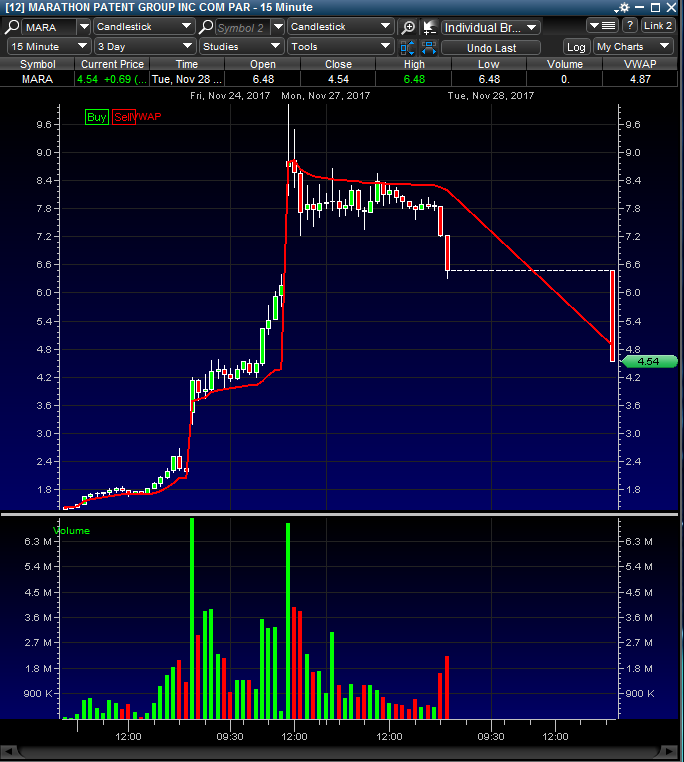Screen dimensions: 684x762
Task: Click the MARA cell in data row
Action: pos(37,79)
